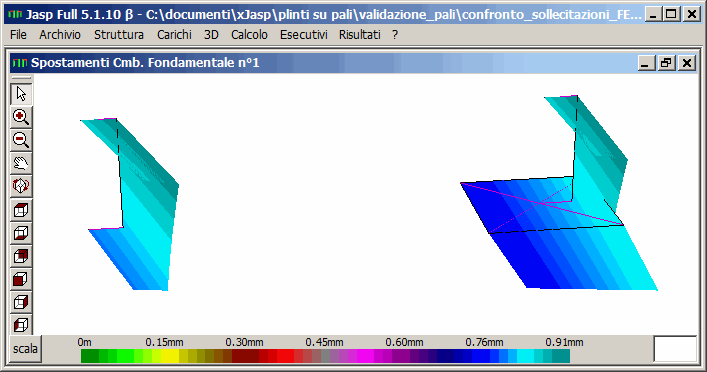This screenshot has height=372, width=707.
Task: Click the first wireframe cube view icon
Action: (x=21, y=210)
